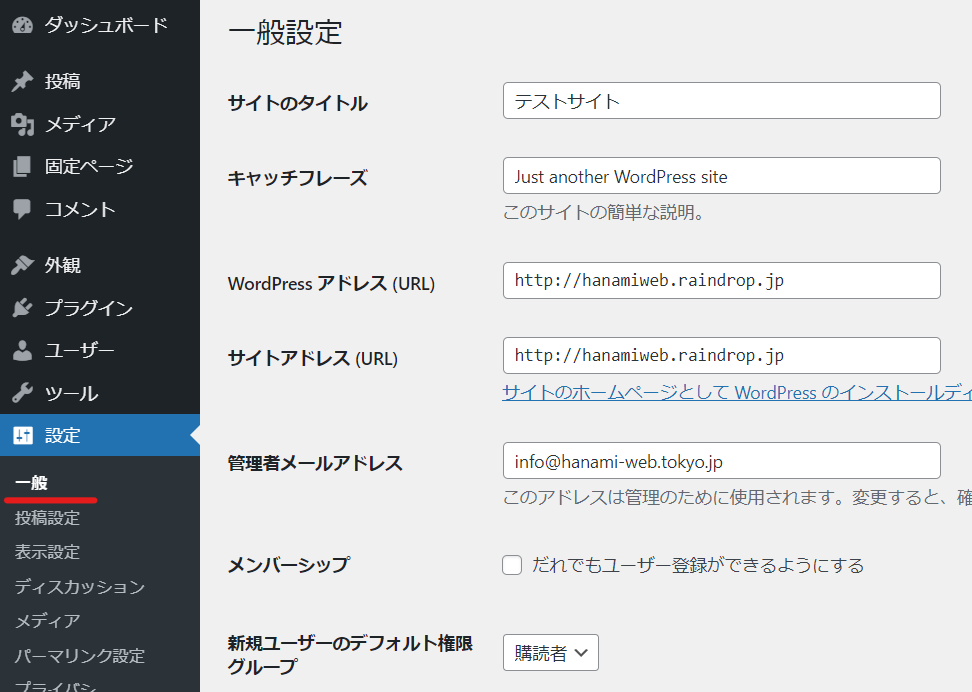
Task: Click the Site Title input field
Action: [x=722, y=100]
